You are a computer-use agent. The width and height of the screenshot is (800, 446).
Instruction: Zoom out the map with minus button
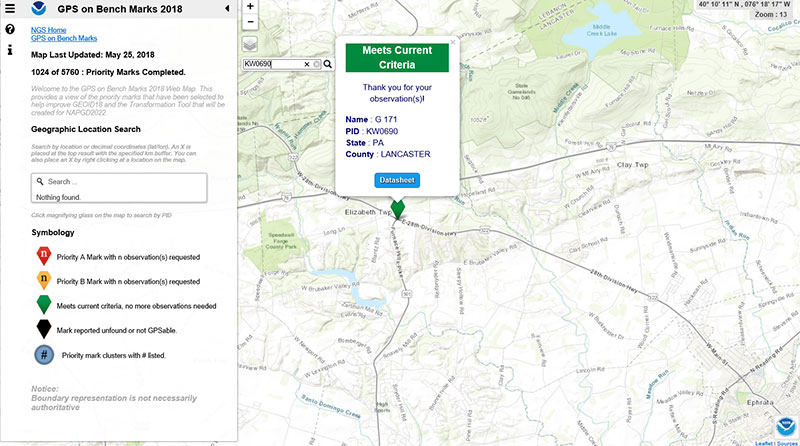(250, 20)
